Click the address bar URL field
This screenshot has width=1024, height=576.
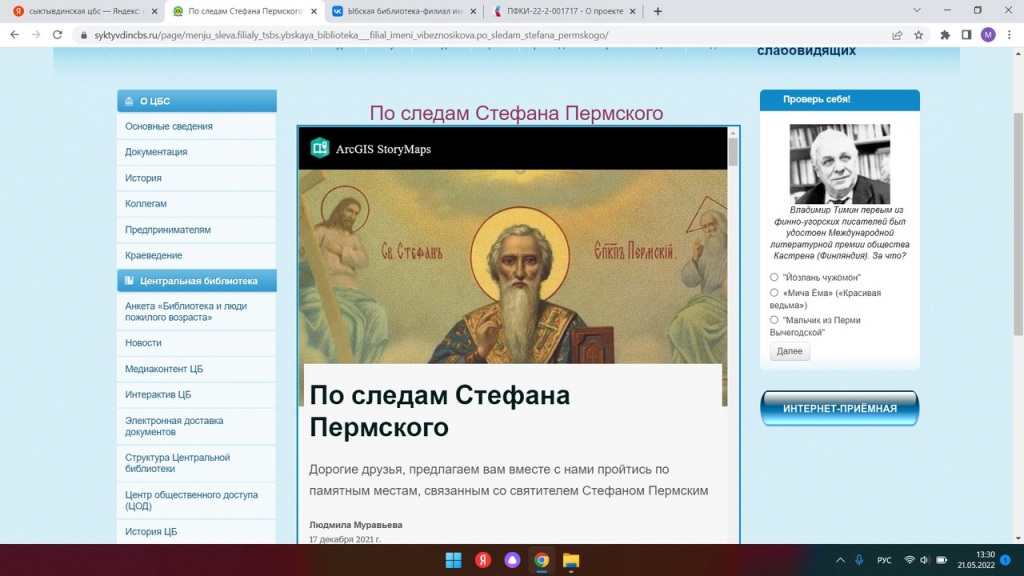[x=483, y=35]
